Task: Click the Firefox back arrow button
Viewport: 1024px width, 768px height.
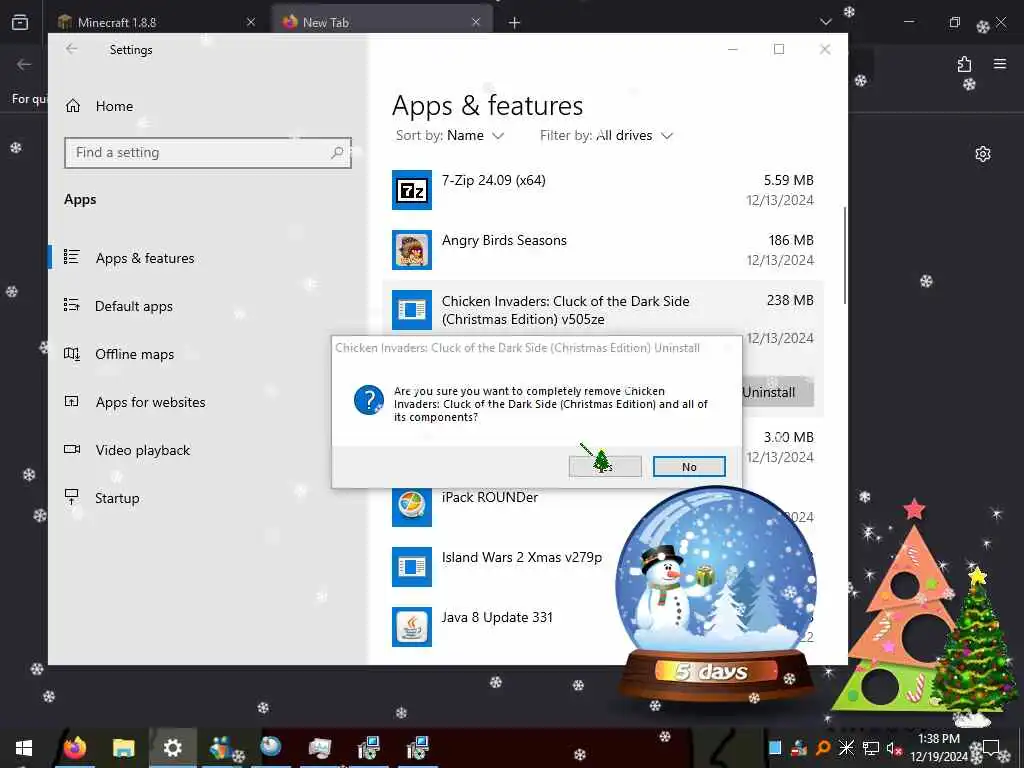Action: click(24, 64)
